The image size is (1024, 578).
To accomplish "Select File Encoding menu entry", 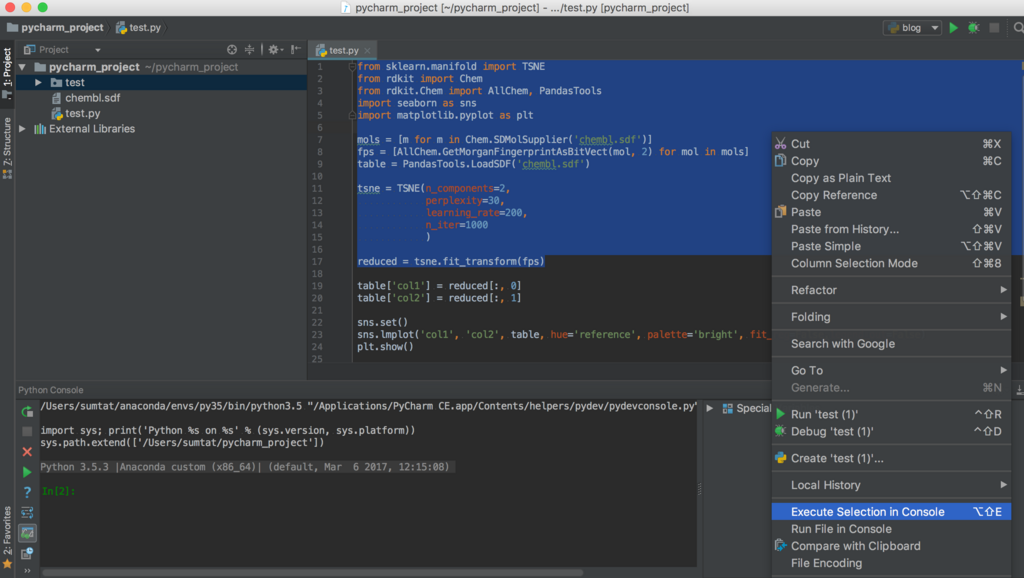I will [x=891, y=563].
